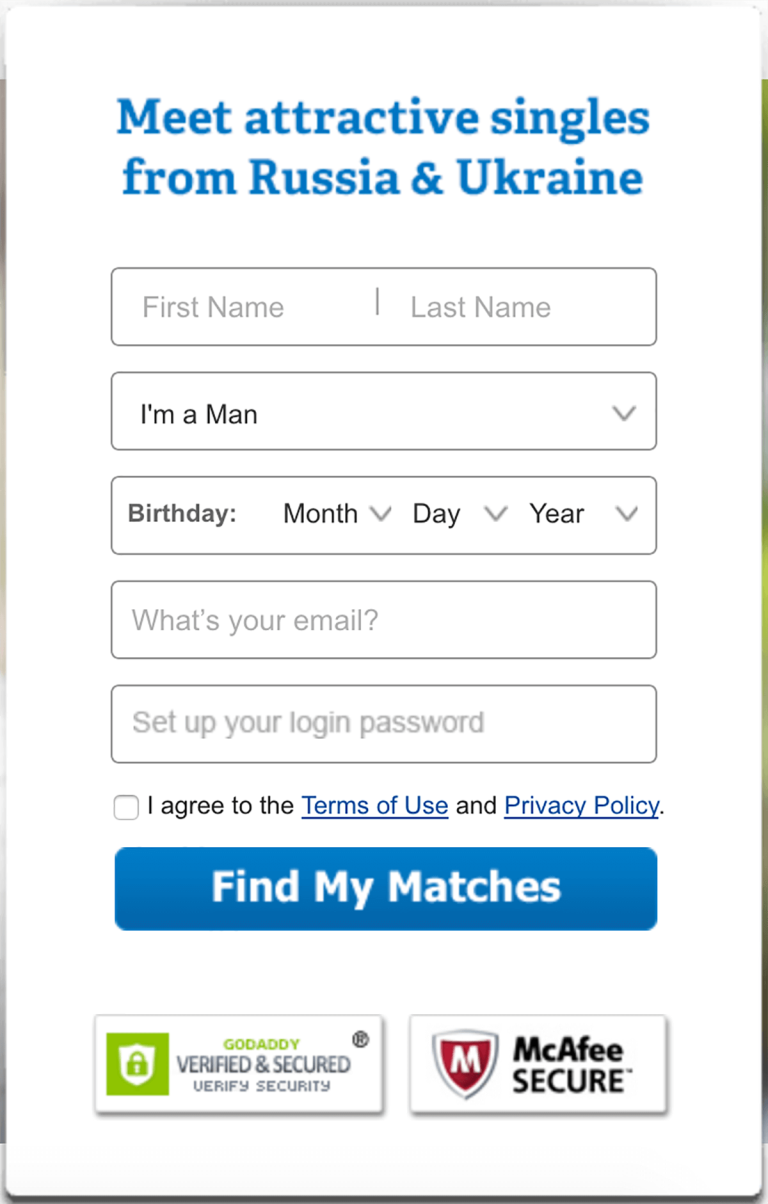
Task: Open the McAfee Secure badge text
Action: (x=568, y=1065)
